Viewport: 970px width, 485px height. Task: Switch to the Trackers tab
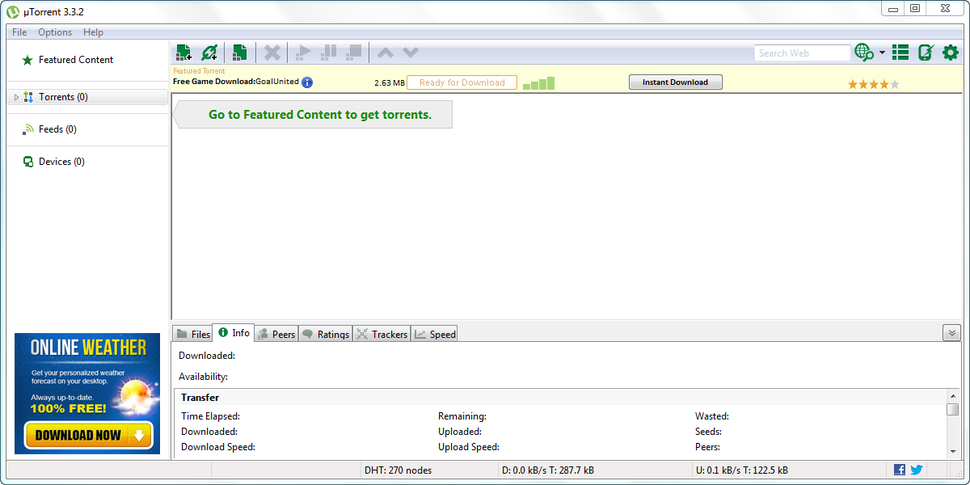[x=382, y=334]
